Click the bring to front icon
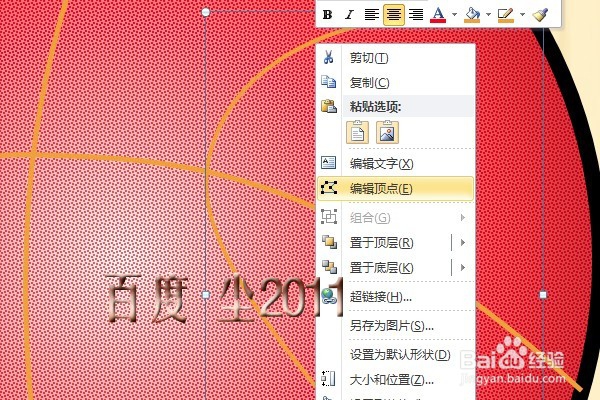The width and height of the screenshot is (600, 400). pyautogui.click(x=329, y=242)
